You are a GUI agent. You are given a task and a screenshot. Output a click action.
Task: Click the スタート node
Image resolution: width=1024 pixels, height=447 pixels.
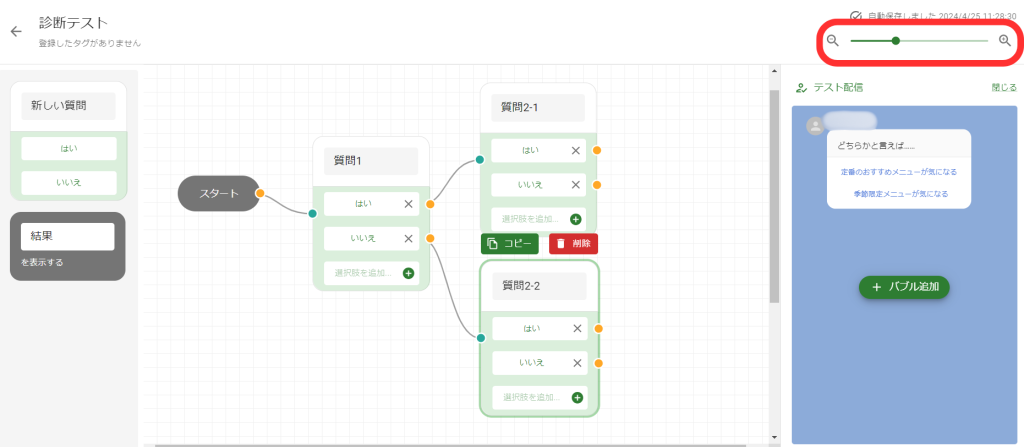[218, 193]
